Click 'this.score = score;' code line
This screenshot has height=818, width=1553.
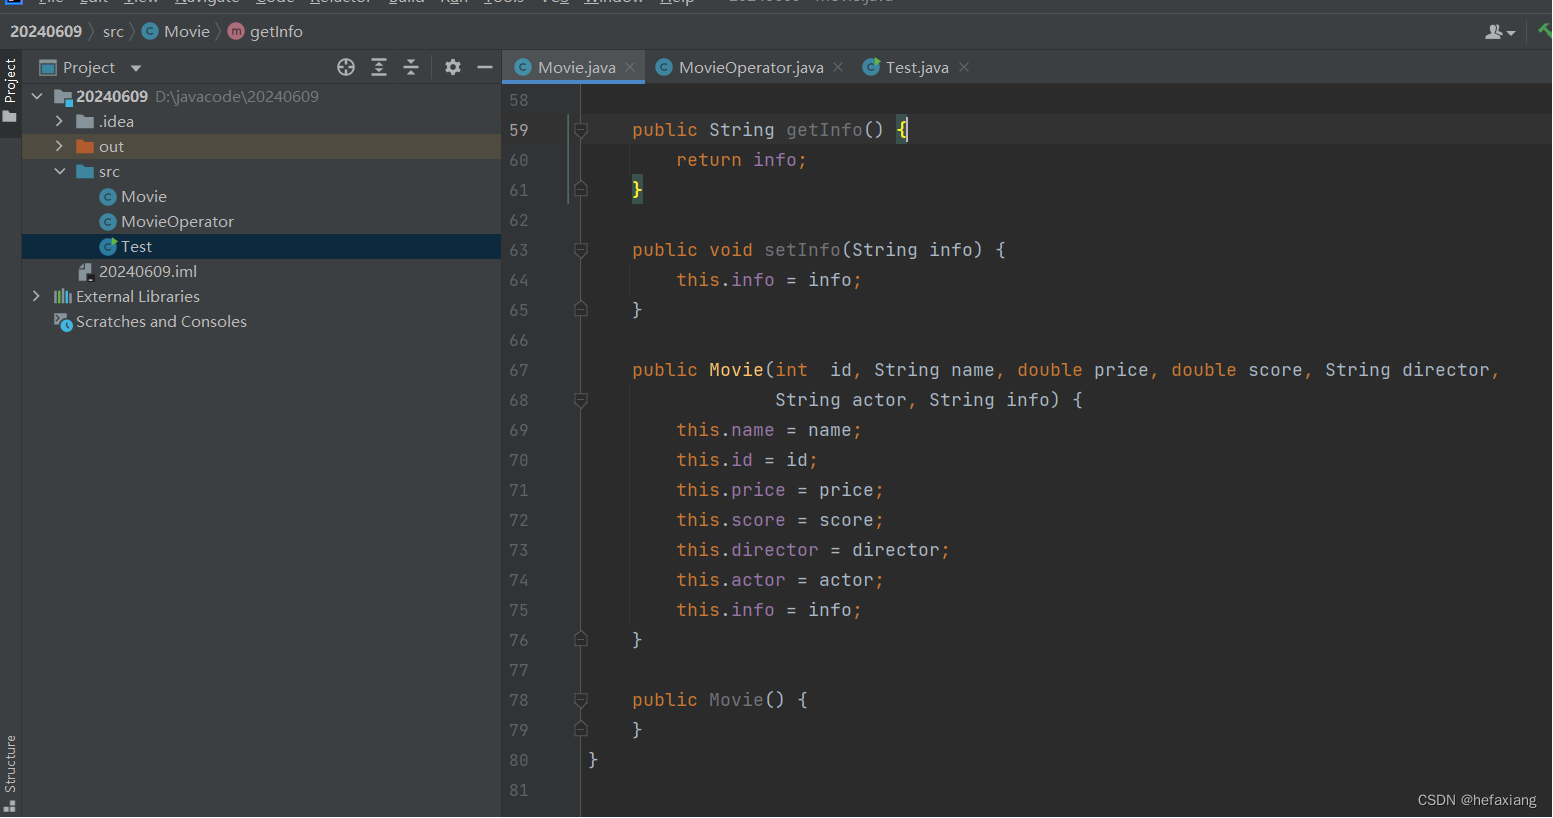(779, 520)
